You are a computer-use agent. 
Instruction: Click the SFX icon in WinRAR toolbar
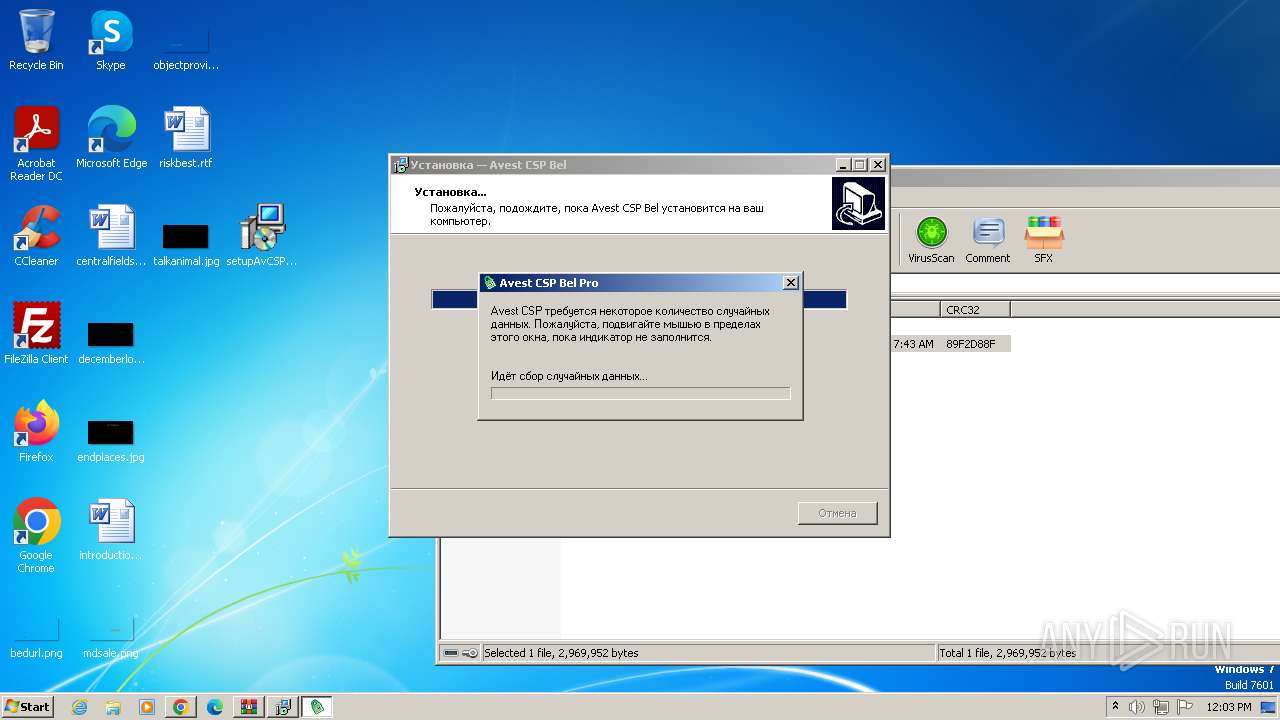tap(1043, 240)
